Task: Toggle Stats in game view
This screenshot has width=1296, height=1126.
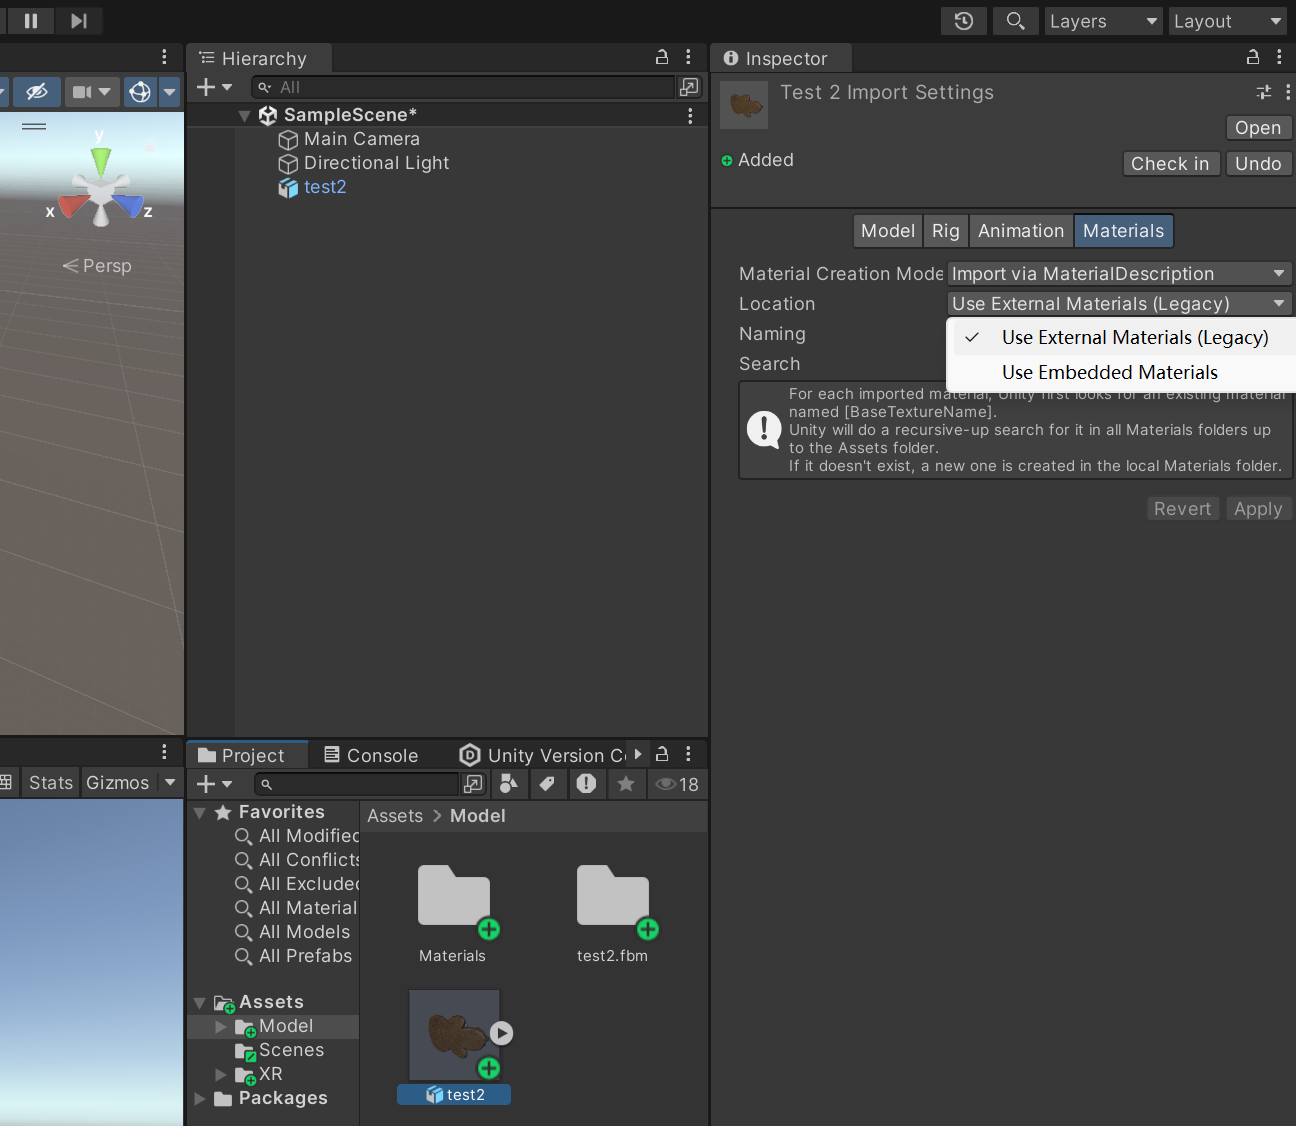Action: (51, 783)
